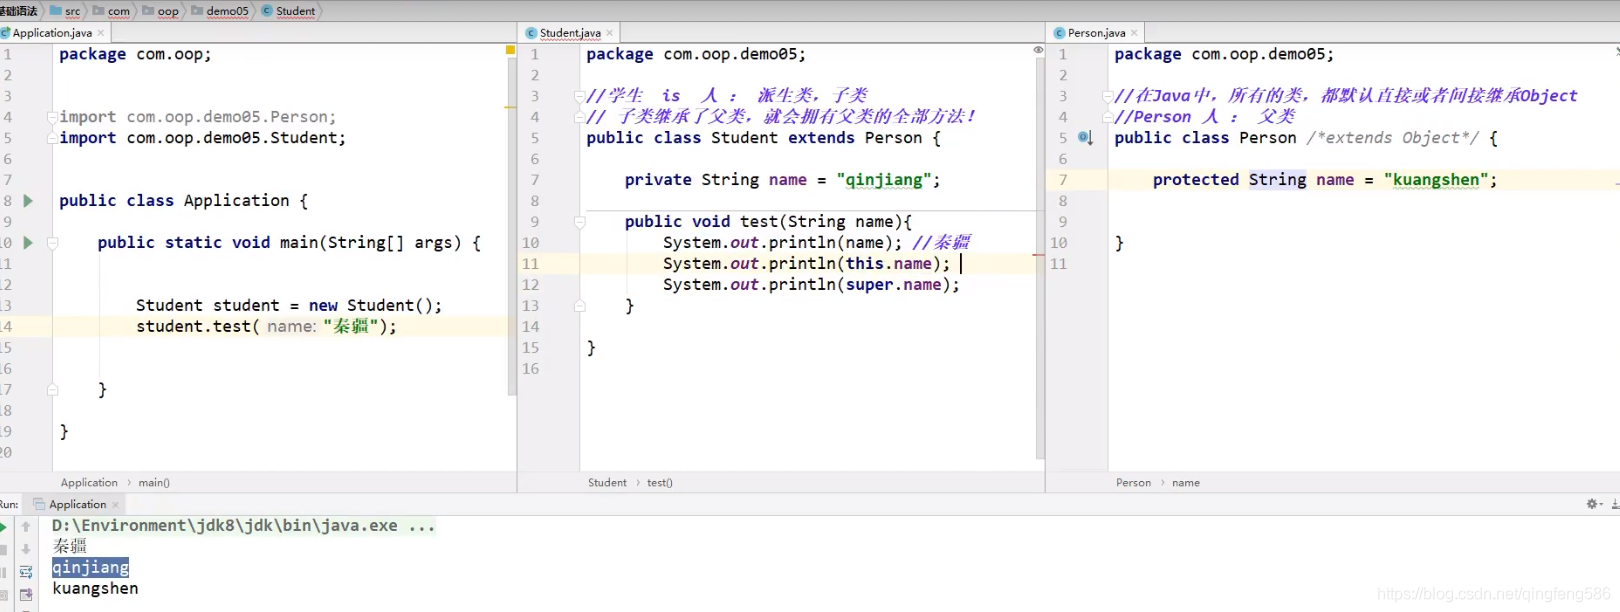
Task: Click the highlighted qinjiang console output
Action: (91, 568)
